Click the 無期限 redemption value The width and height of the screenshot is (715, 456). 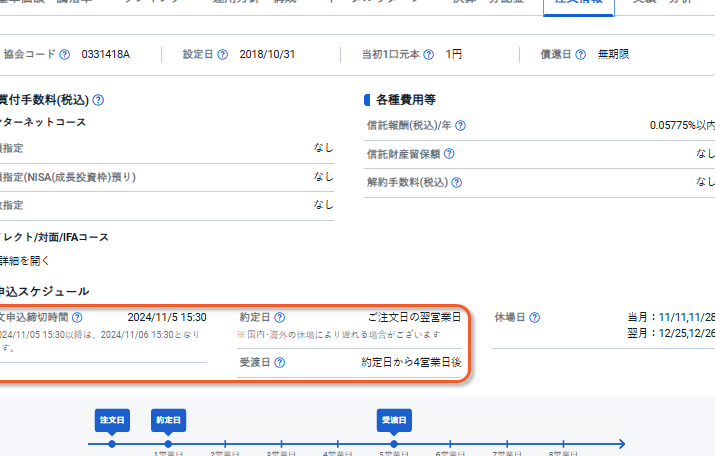tap(613, 54)
